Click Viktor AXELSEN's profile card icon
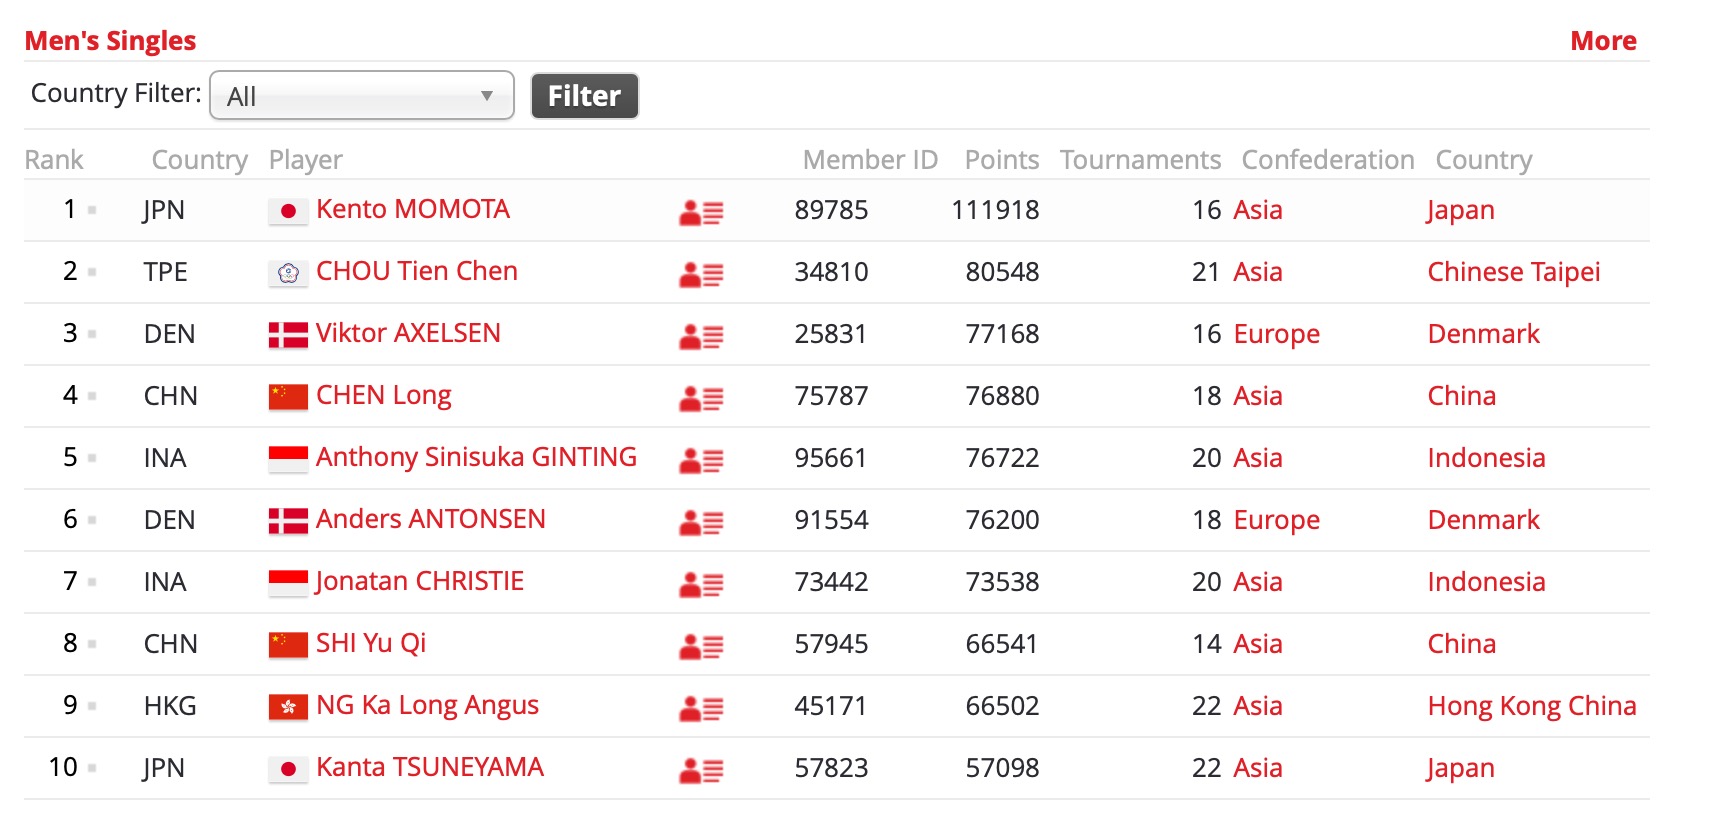Image resolution: width=1710 pixels, height=832 pixels. (701, 336)
